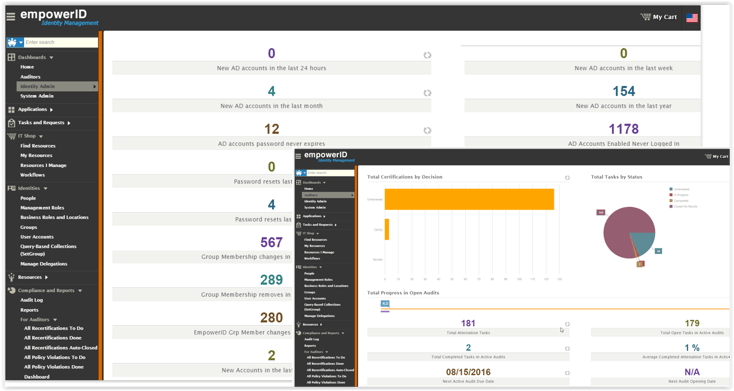Open the hamburger menu in the front window
This screenshot has width=734, height=391.
tap(298, 156)
